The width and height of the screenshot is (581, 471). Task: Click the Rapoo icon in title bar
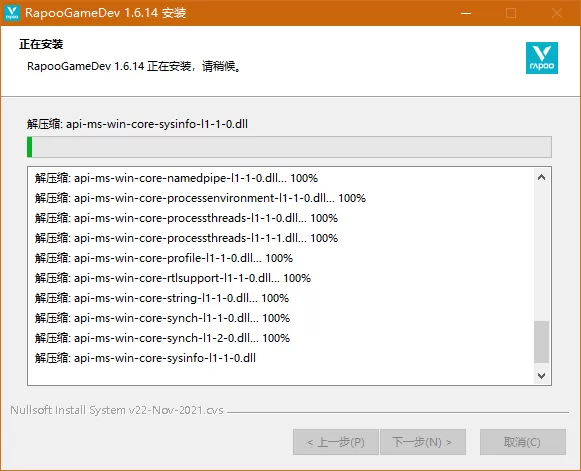[x=12, y=13]
